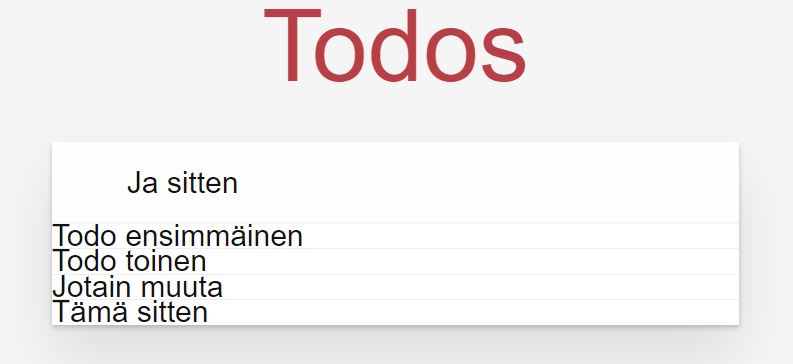The height and width of the screenshot is (364, 793).
Task: Click the word 'ensimmäinen' in the first todo
Action: pos(214,236)
